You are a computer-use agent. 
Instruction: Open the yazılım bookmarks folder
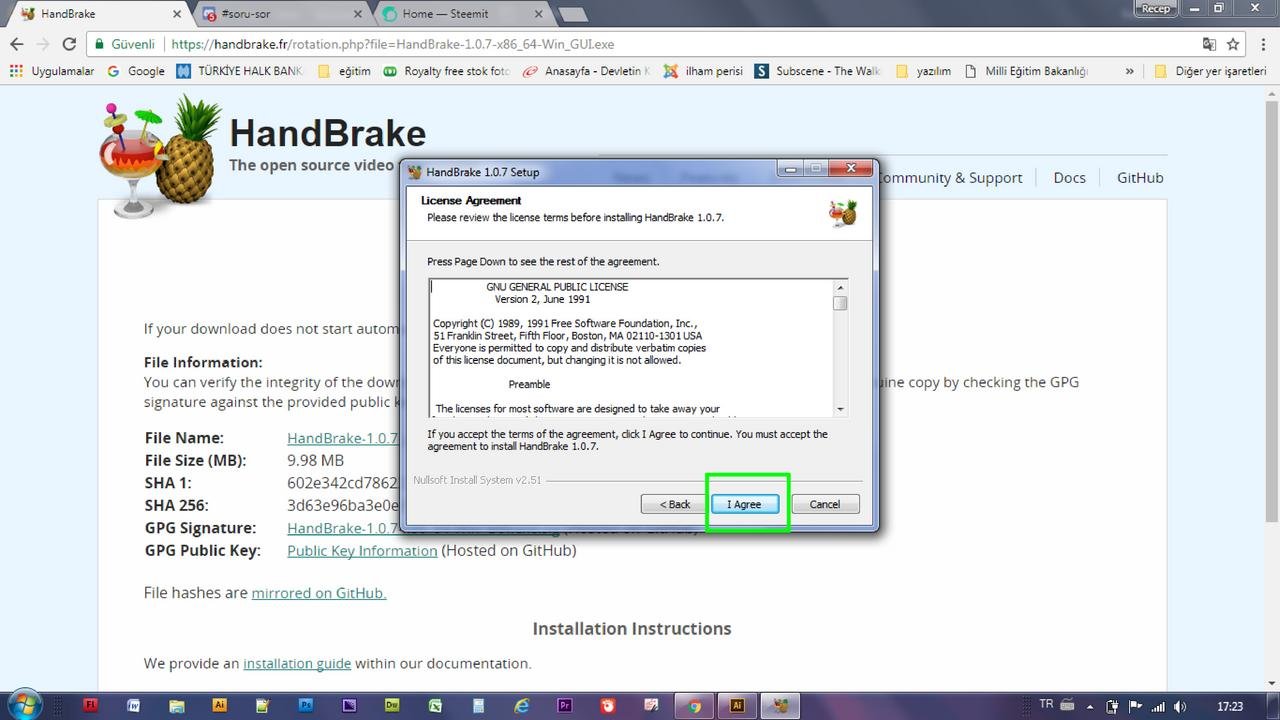(x=924, y=71)
